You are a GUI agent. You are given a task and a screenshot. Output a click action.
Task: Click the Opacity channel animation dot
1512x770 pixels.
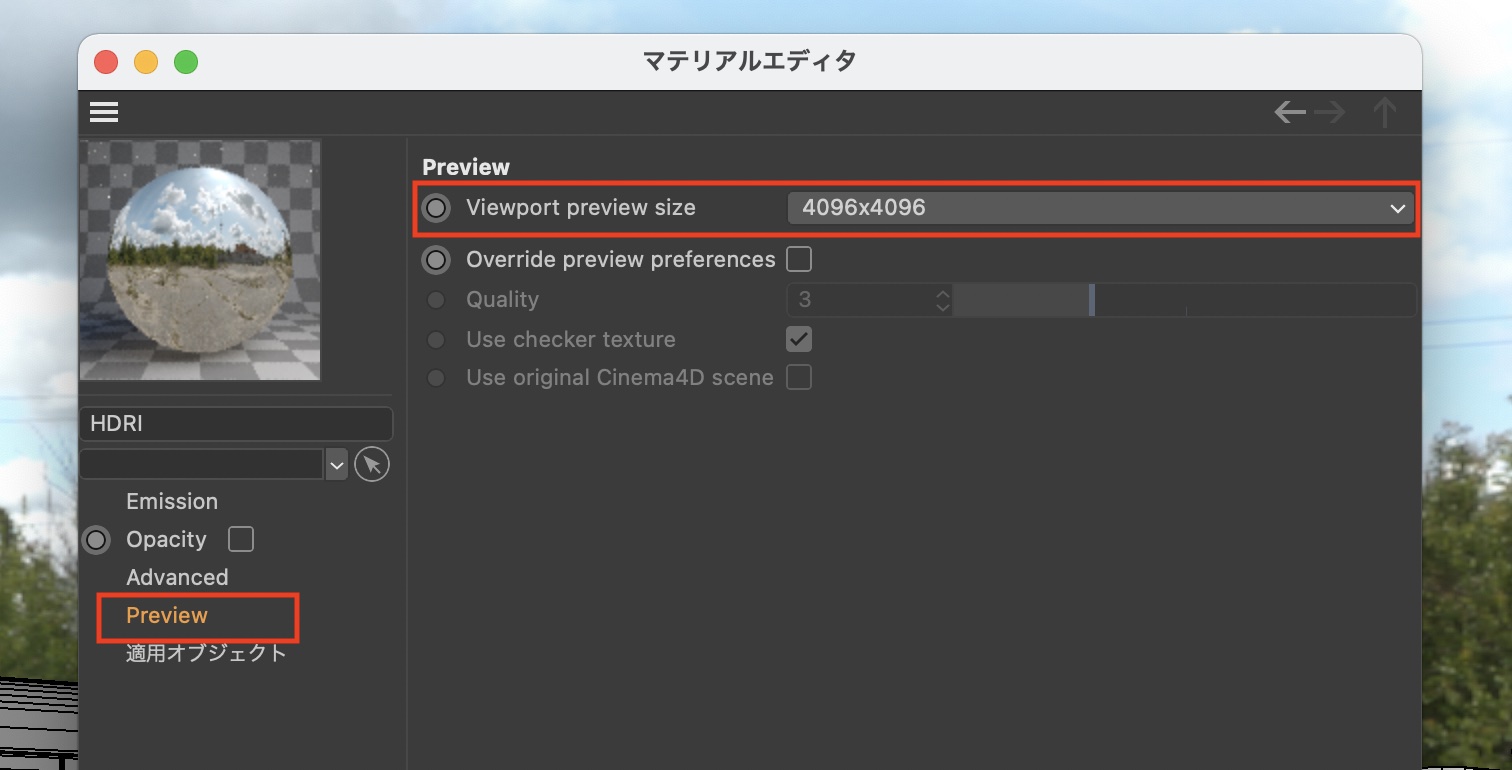point(96,540)
